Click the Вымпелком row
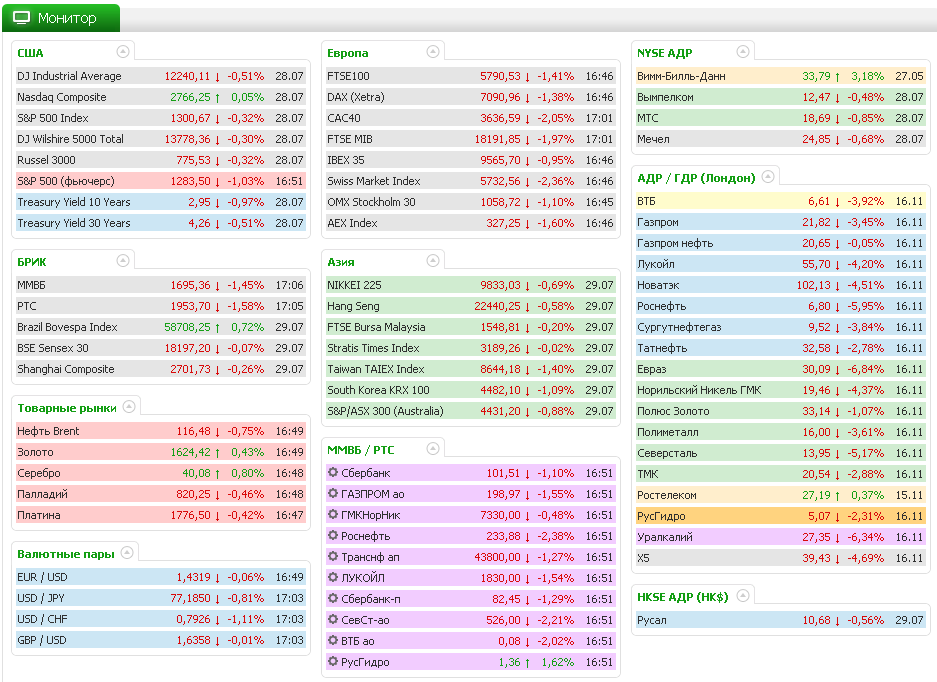Image resolution: width=937 pixels, height=682 pixels. click(x=780, y=97)
